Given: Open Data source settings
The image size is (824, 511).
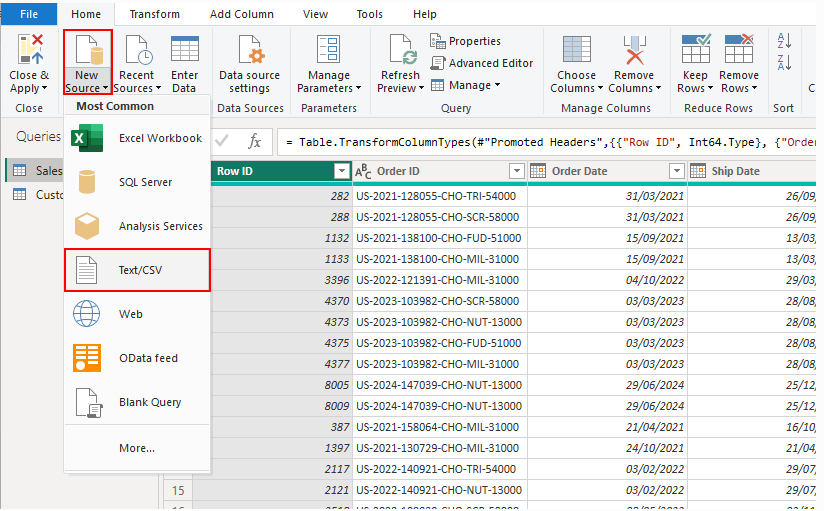Looking at the screenshot, I should [x=250, y=64].
